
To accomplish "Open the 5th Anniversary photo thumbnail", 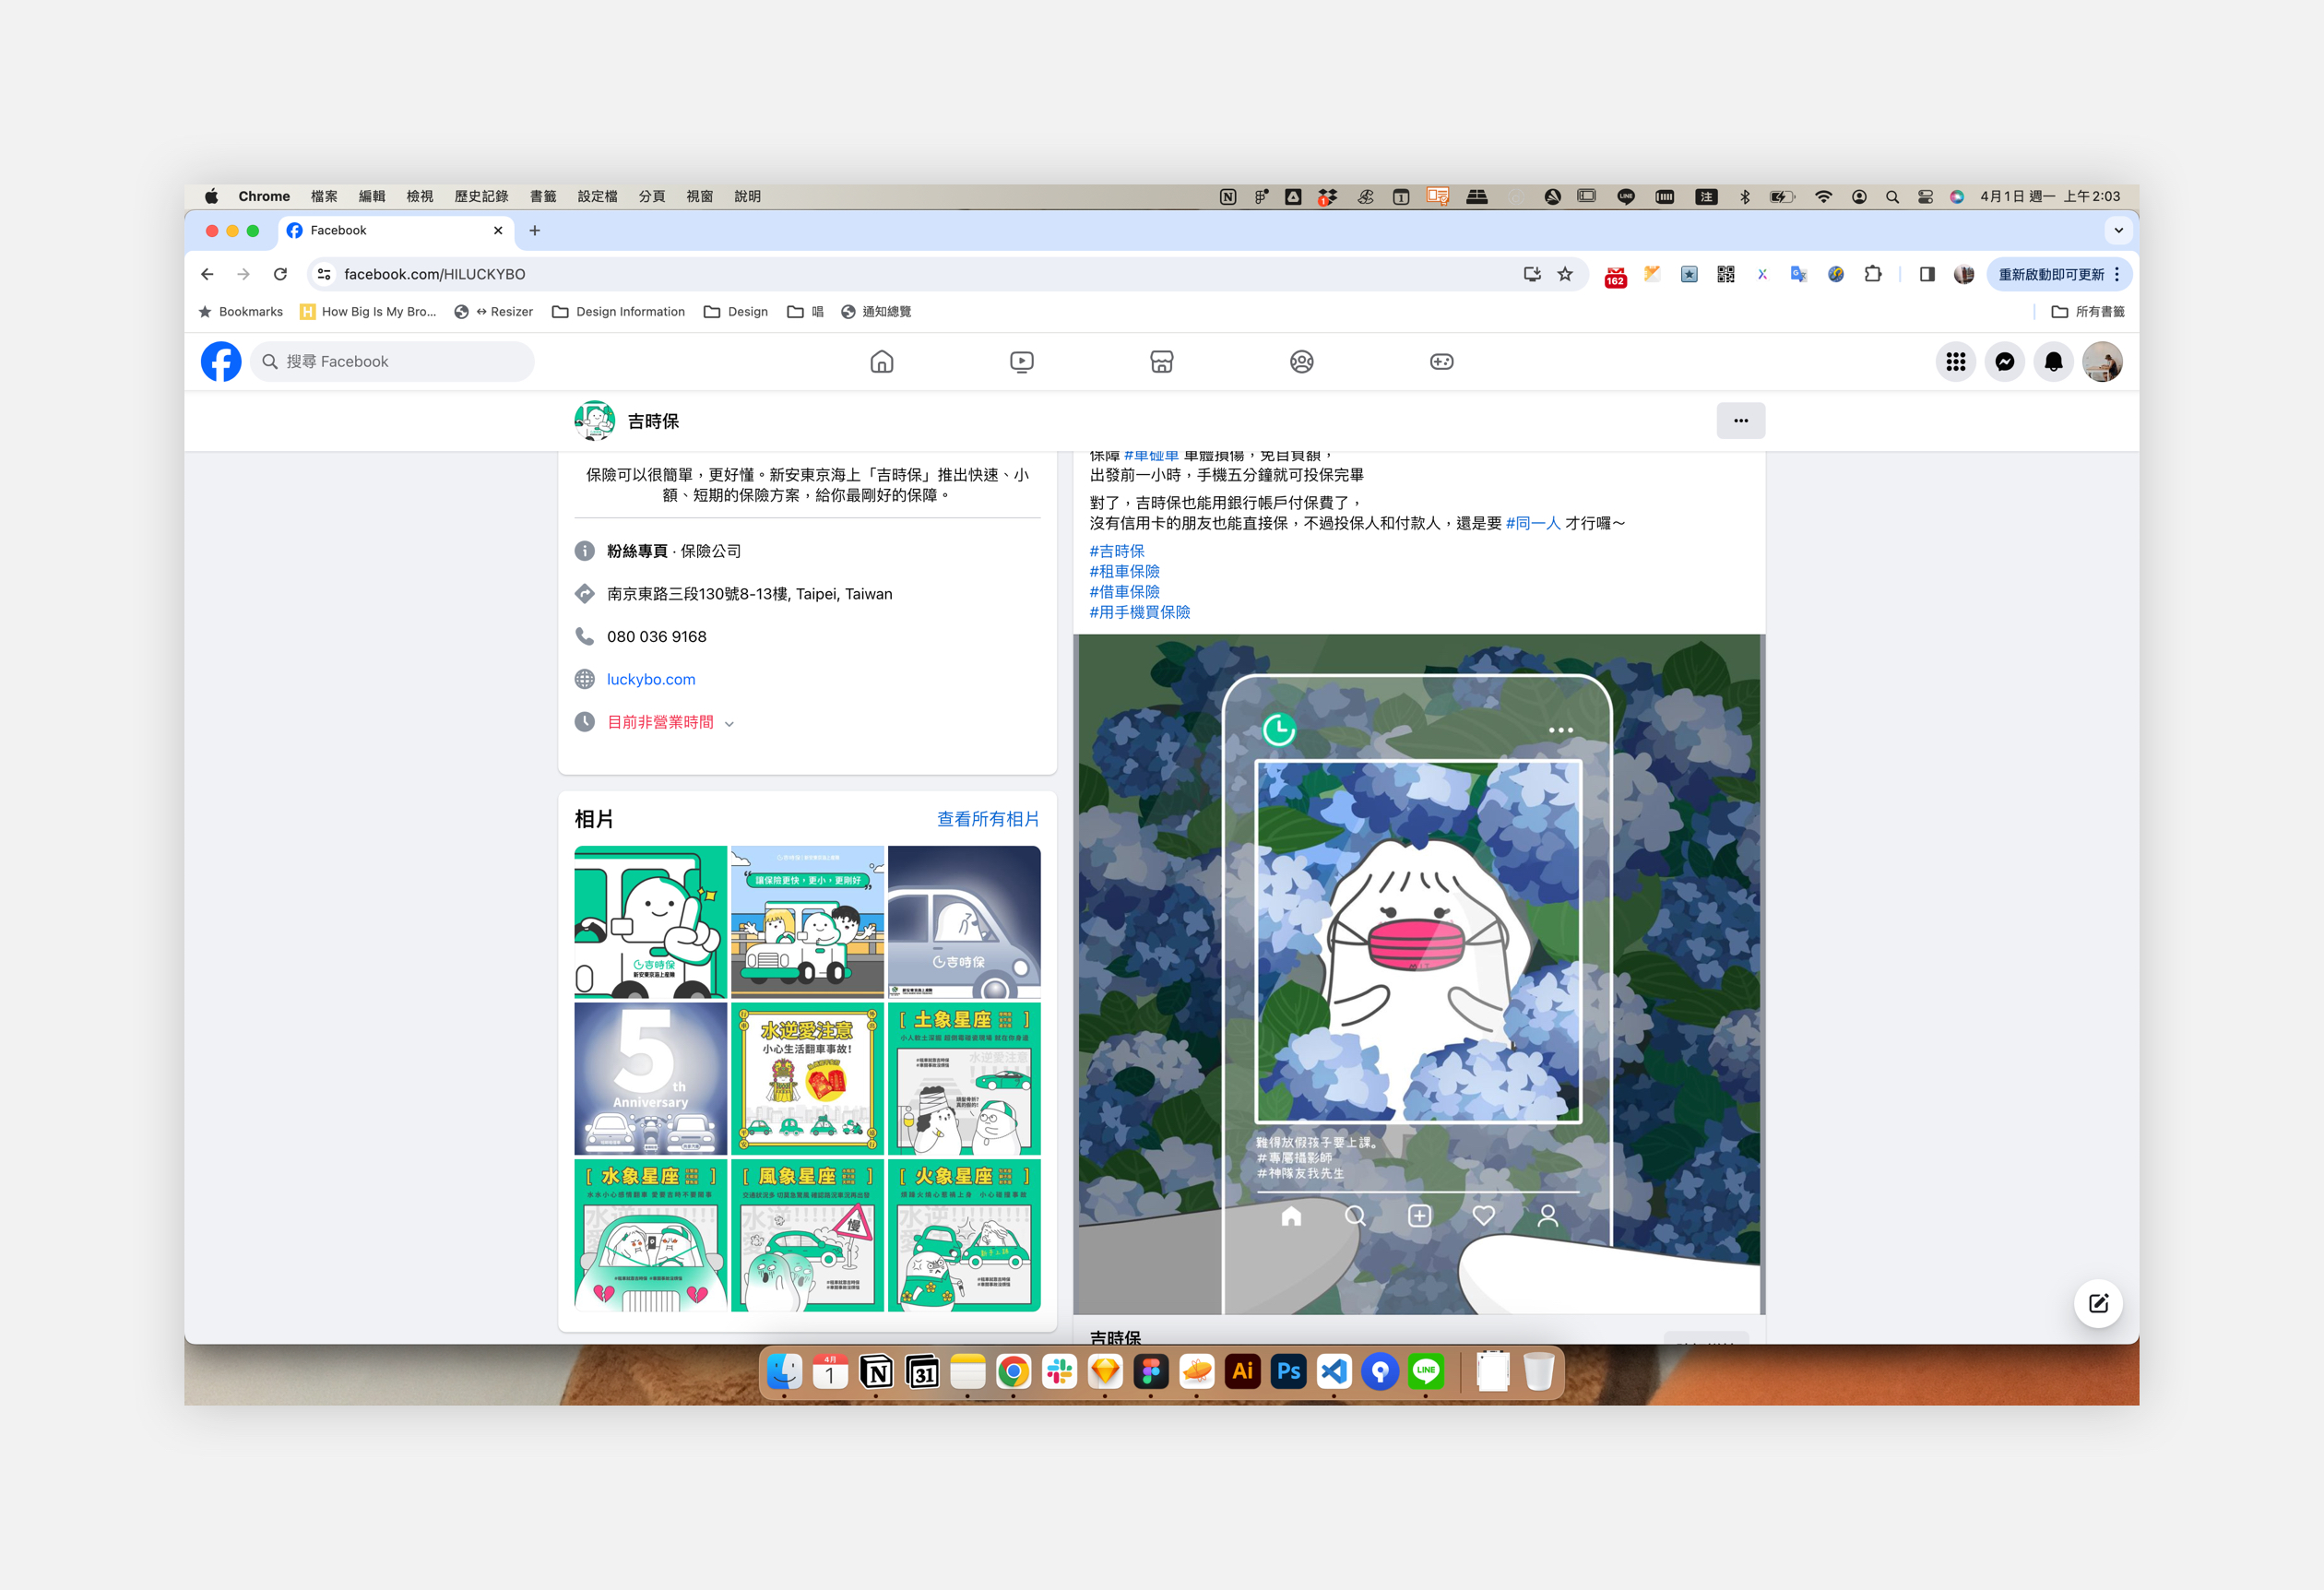I will coord(651,1079).
